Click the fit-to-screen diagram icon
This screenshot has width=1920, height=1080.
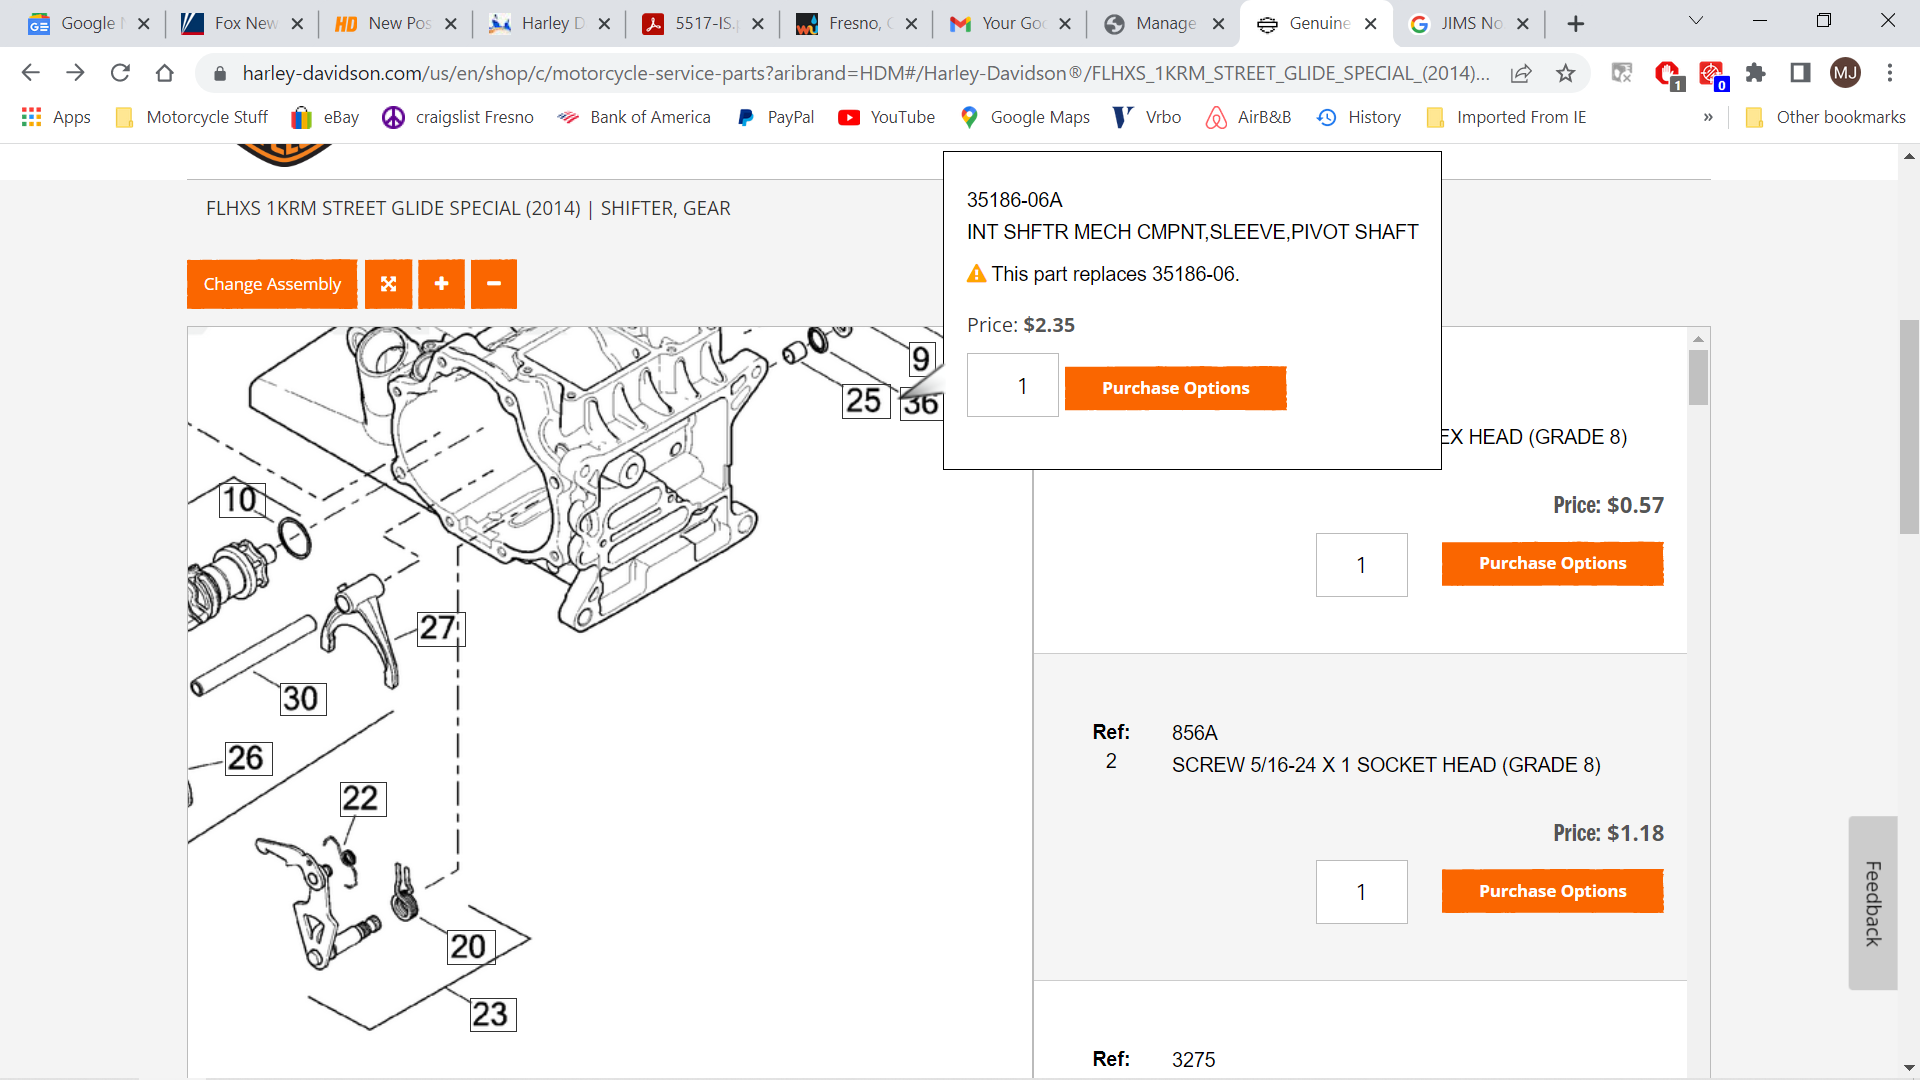pyautogui.click(x=388, y=284)
